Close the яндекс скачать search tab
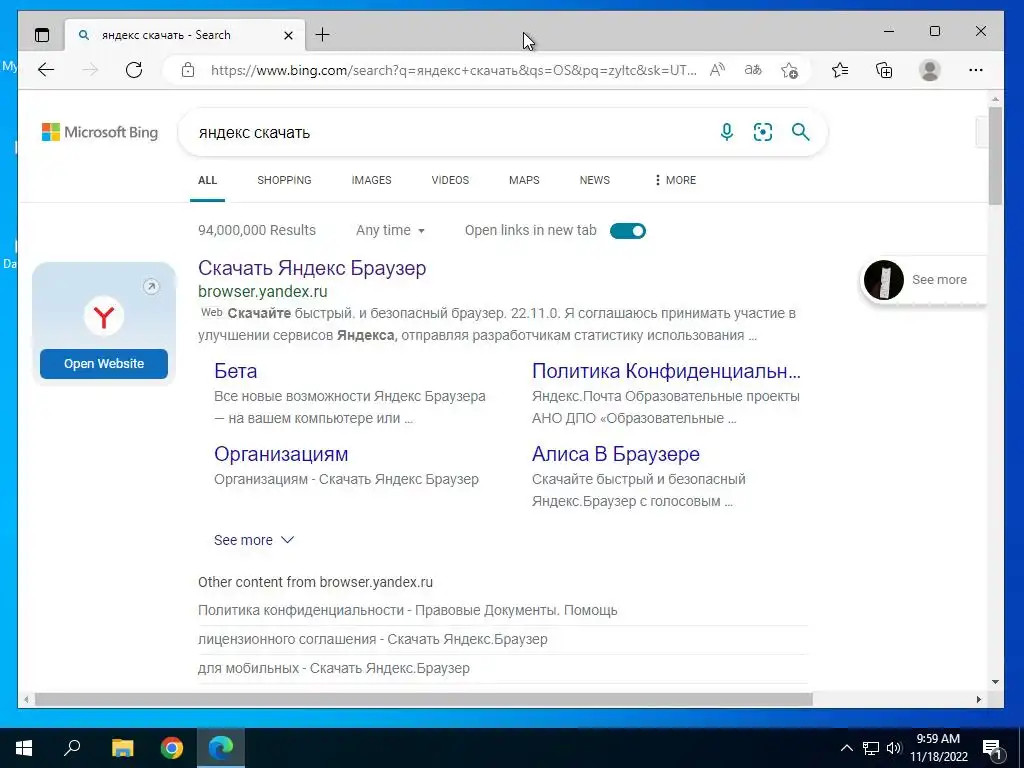The width and height of the screenshot is (1024, 768). 288,35
